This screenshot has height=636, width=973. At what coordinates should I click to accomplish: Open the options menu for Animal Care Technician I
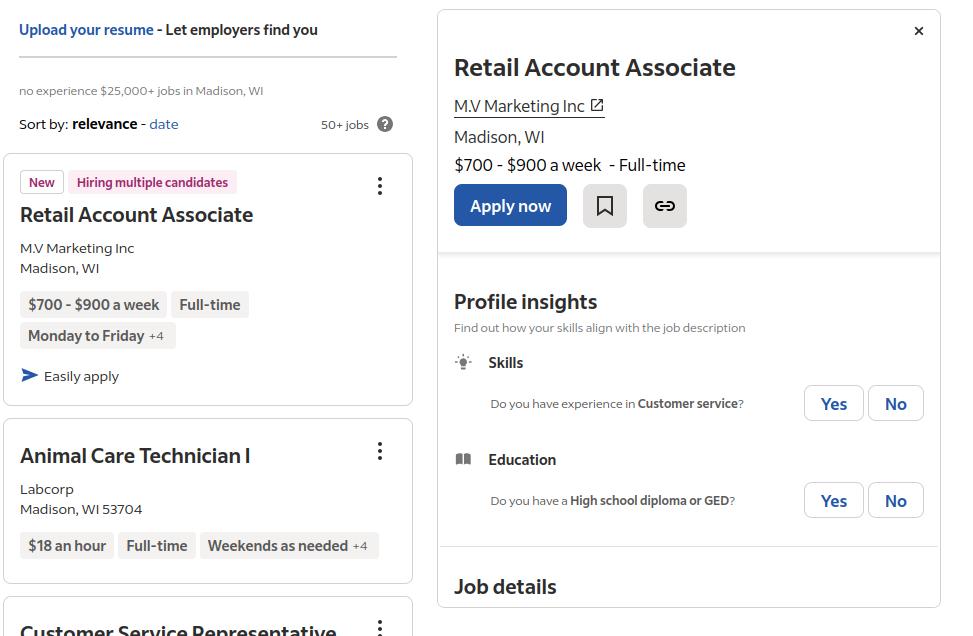click(x=380, y=451)
